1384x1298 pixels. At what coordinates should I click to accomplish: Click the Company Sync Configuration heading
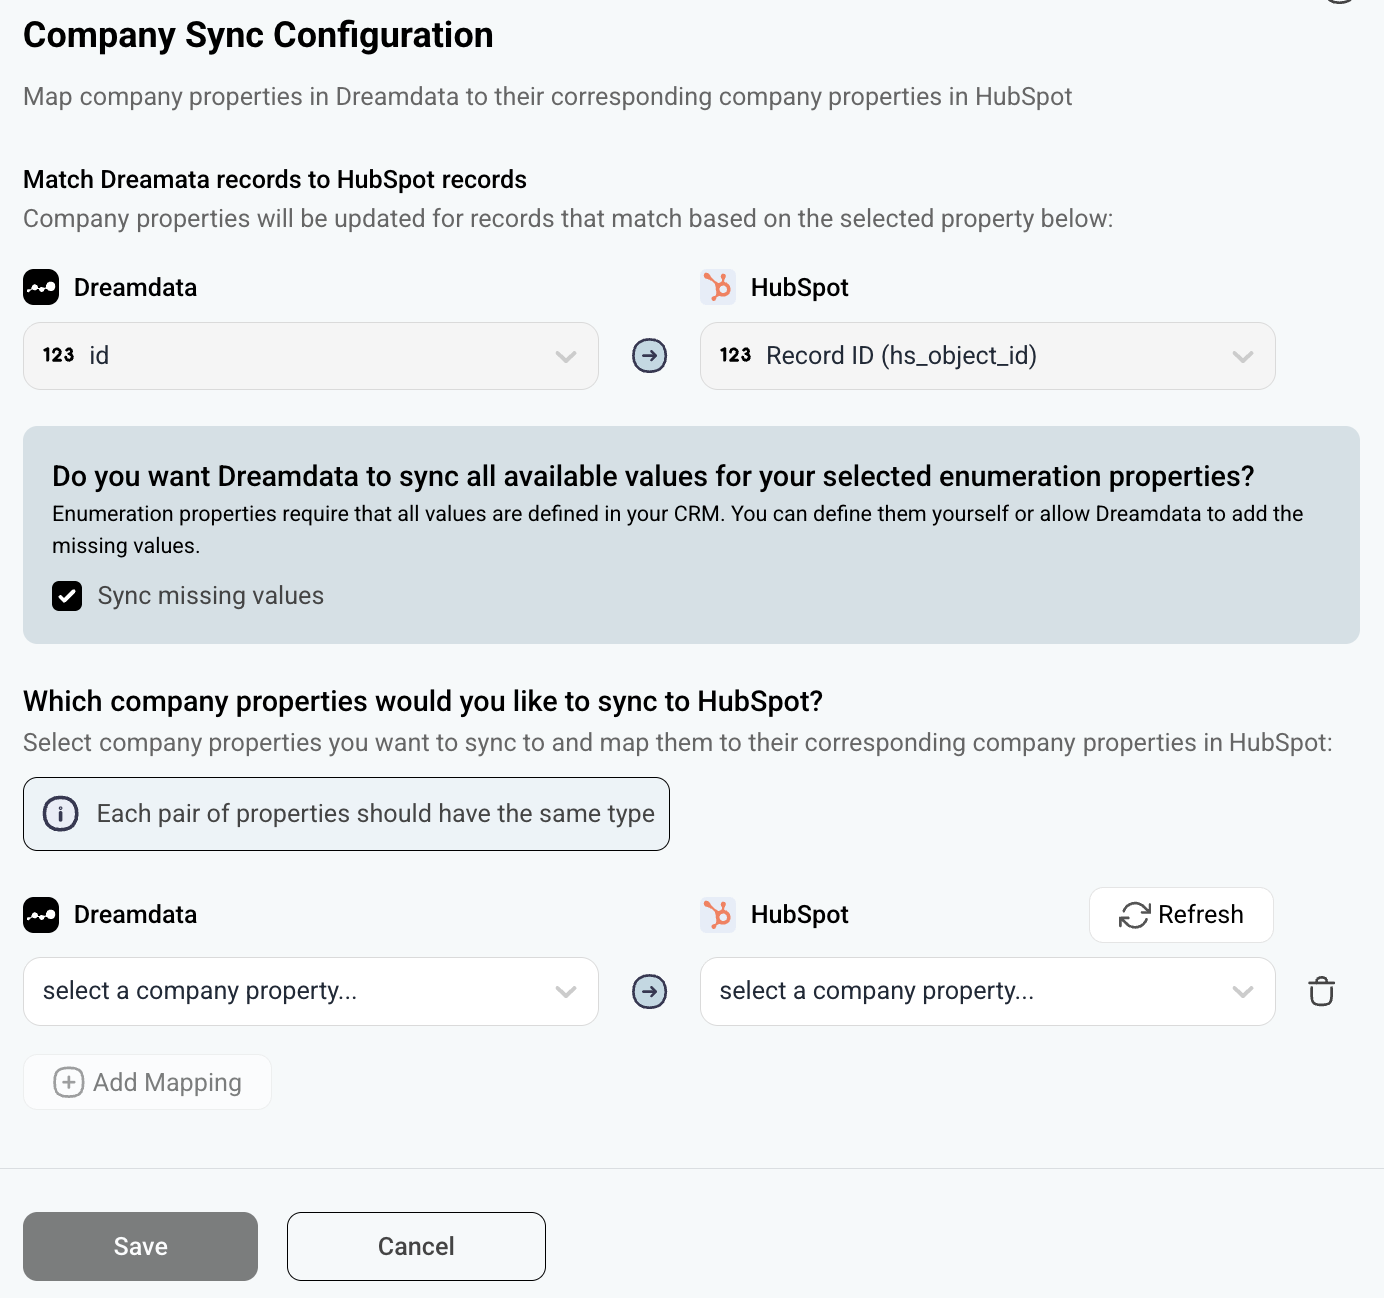pos(258,35)
